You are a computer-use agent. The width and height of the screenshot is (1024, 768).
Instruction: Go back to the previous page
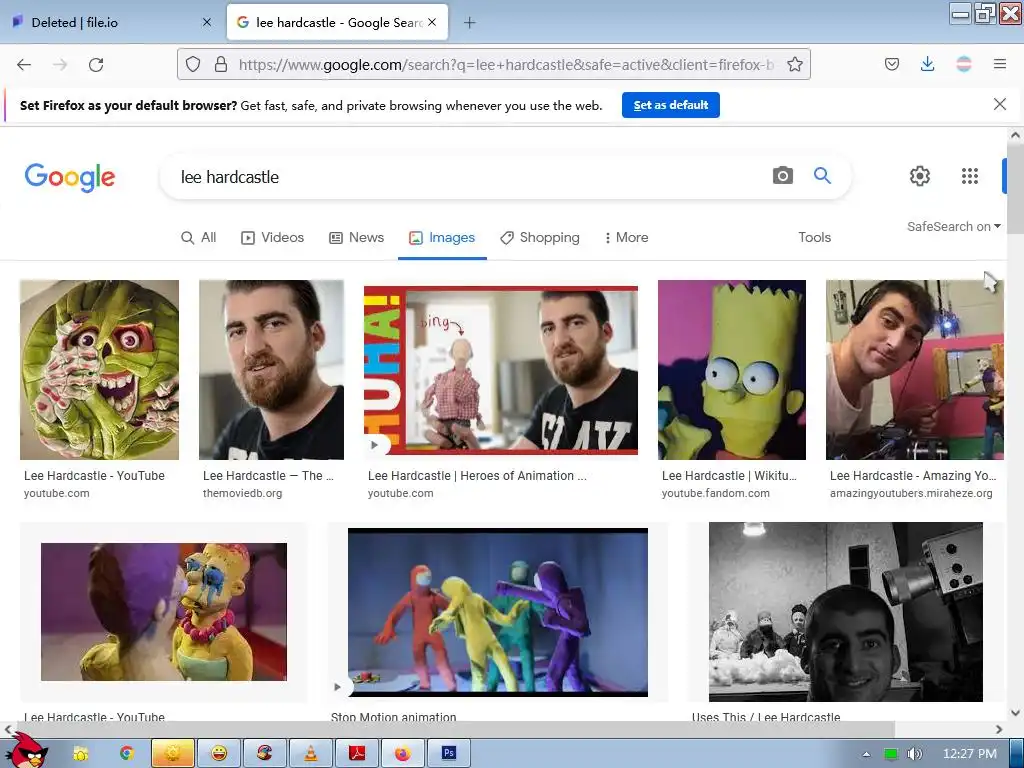click(x=24, y=65)
